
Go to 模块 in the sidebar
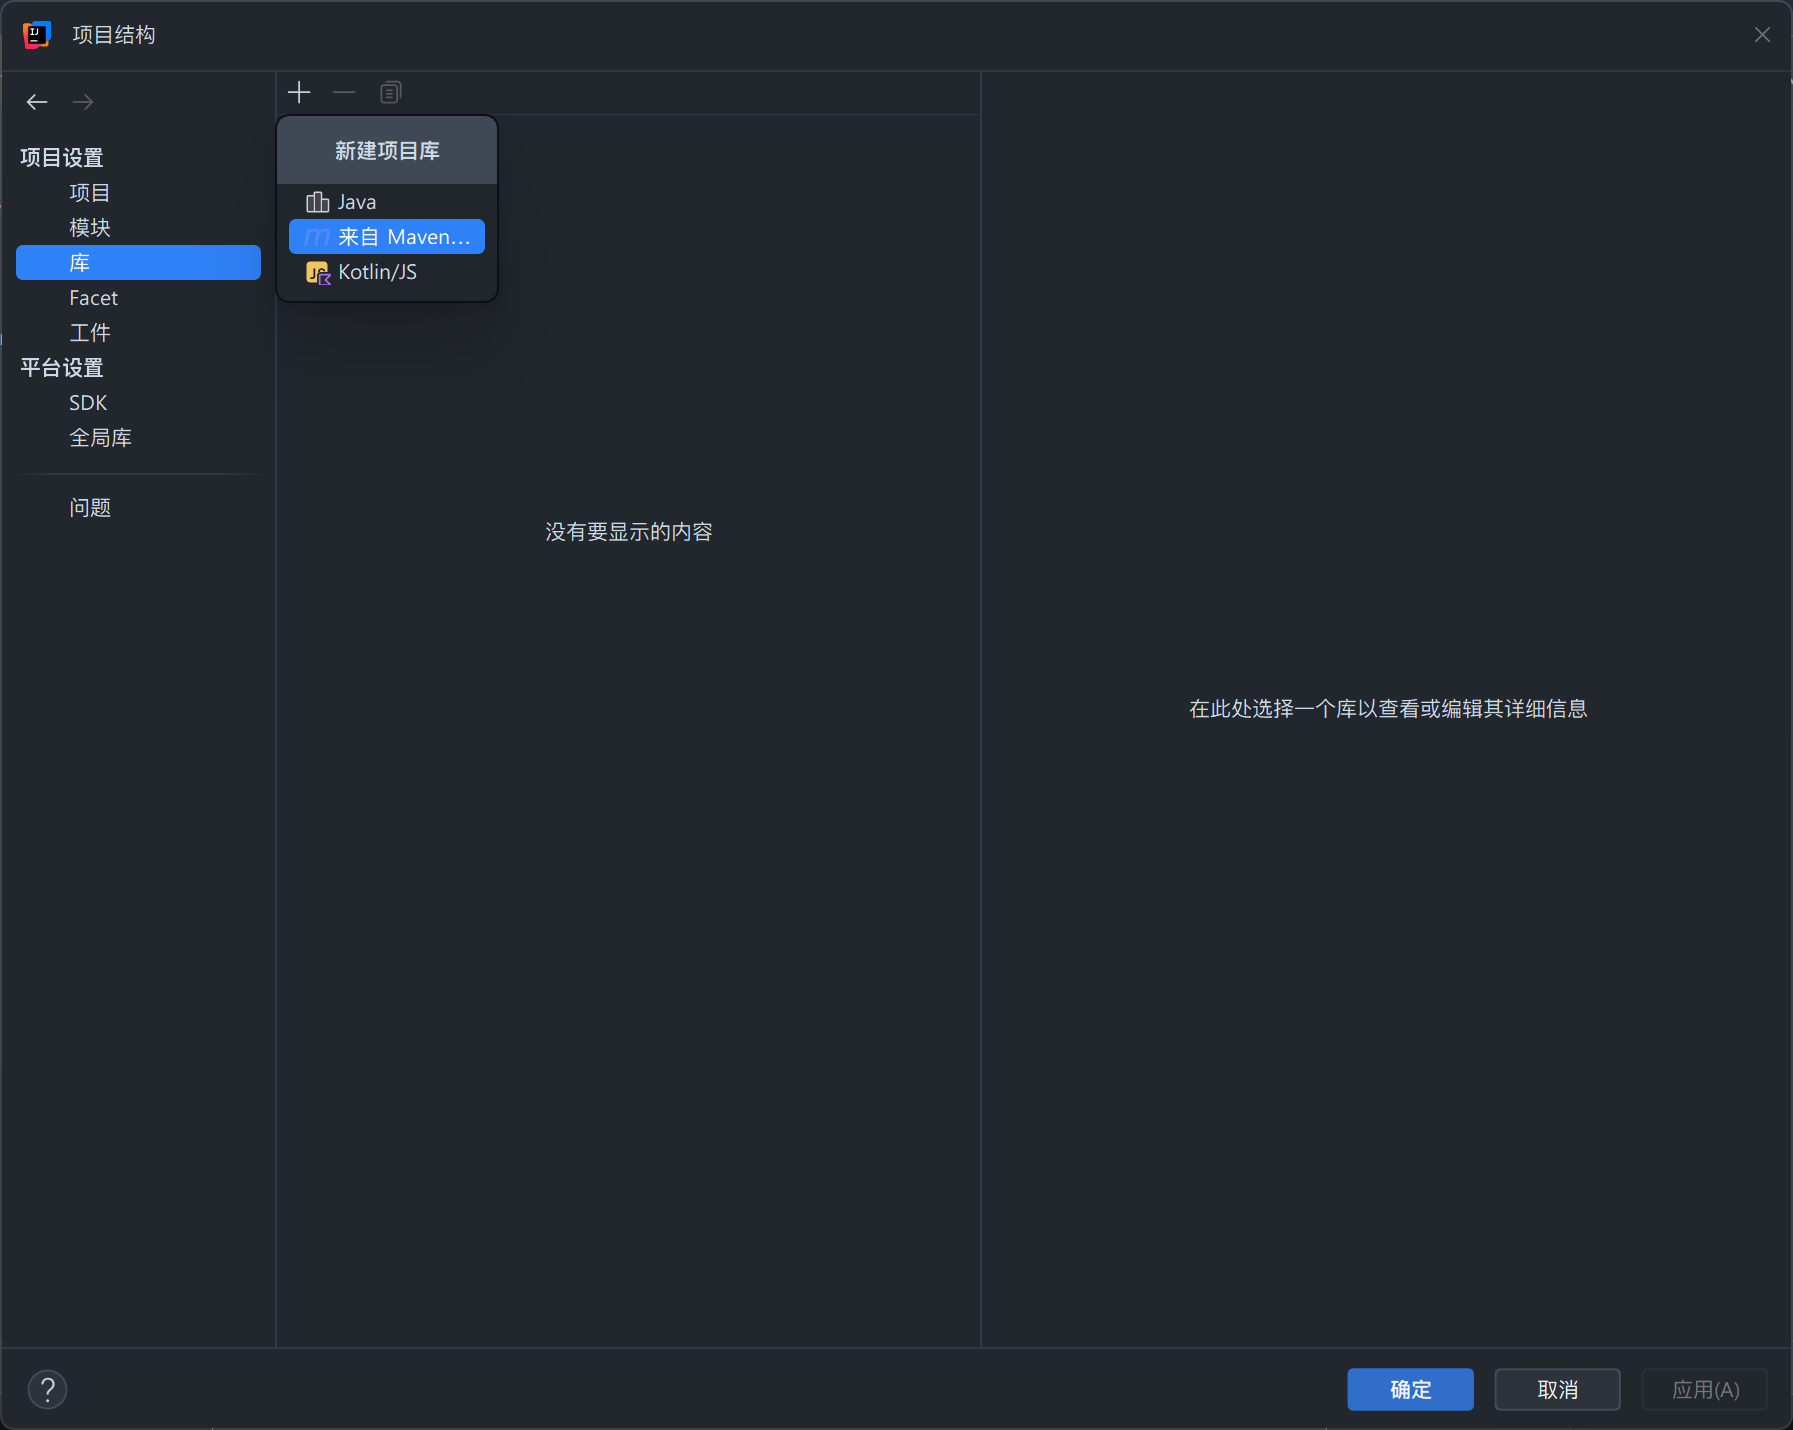tap(90, 228)
